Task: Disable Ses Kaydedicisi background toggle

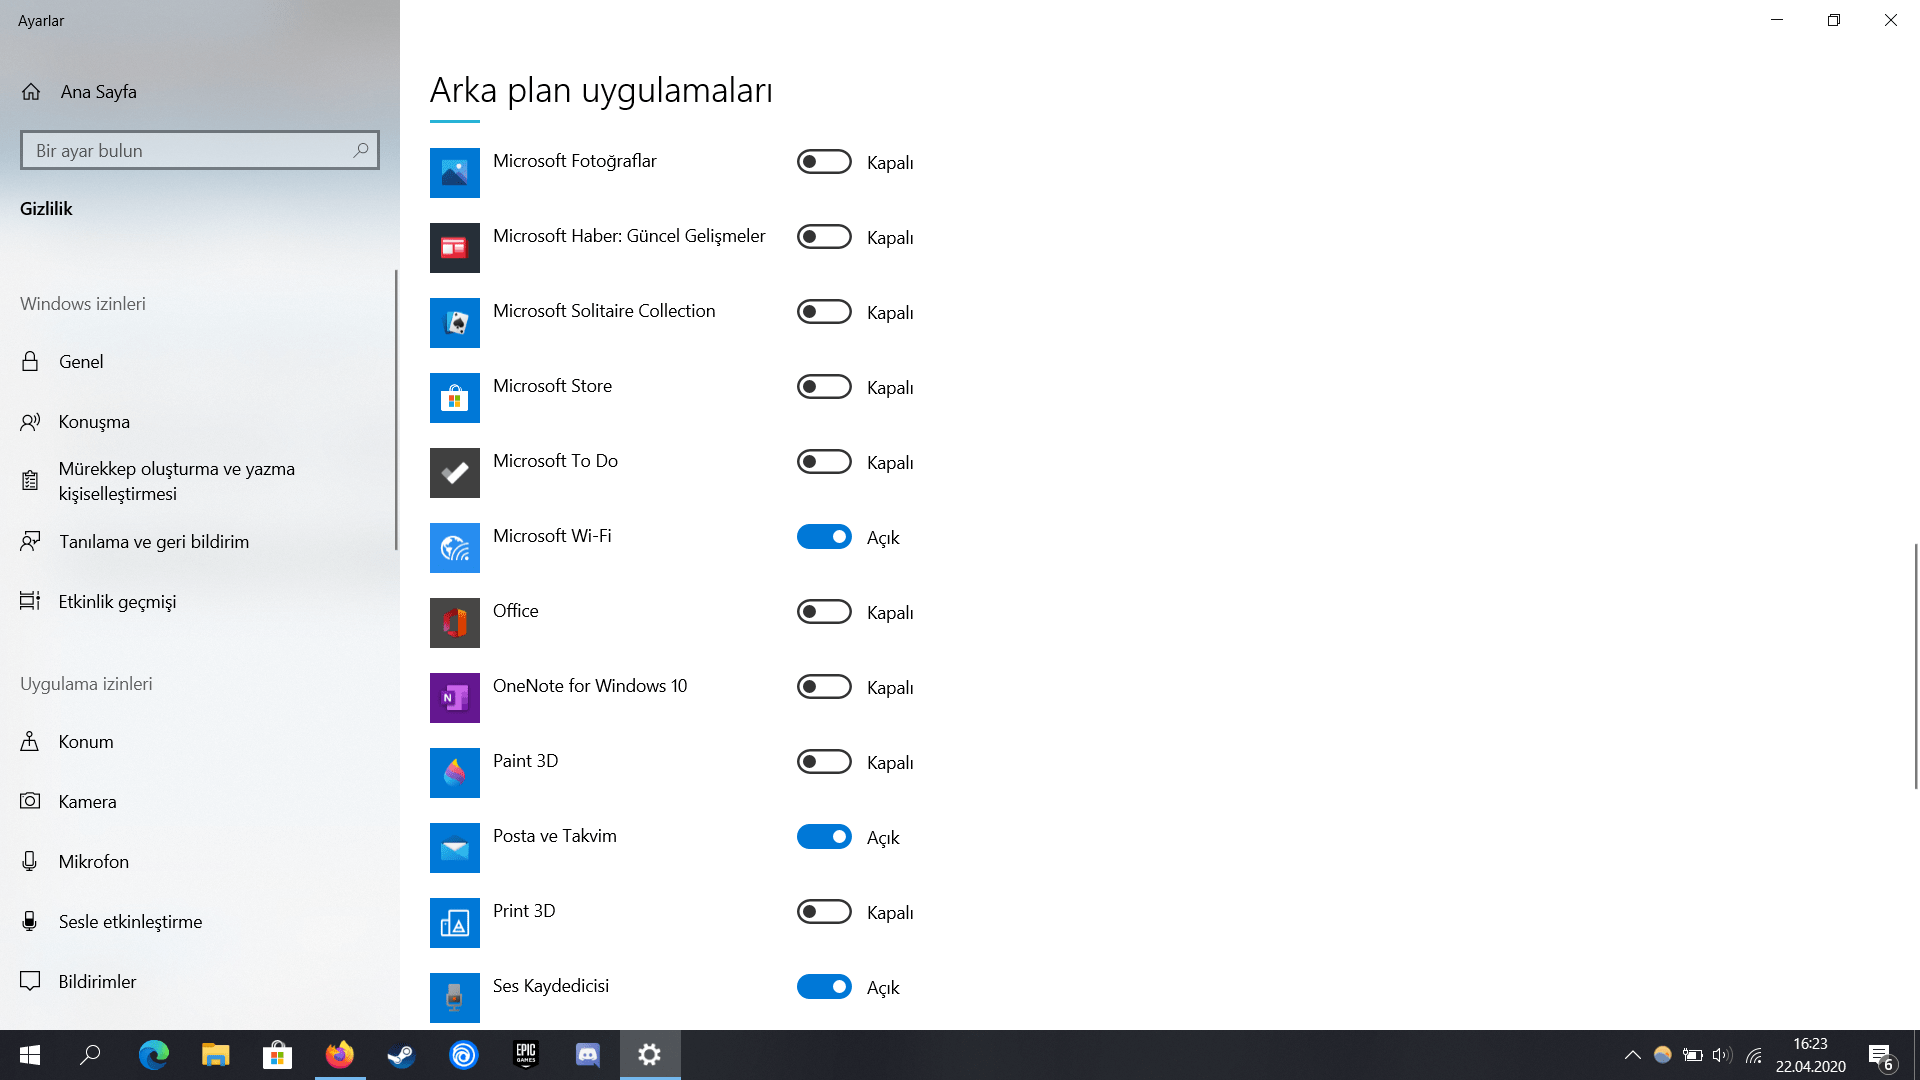Action: pos(824,987)
